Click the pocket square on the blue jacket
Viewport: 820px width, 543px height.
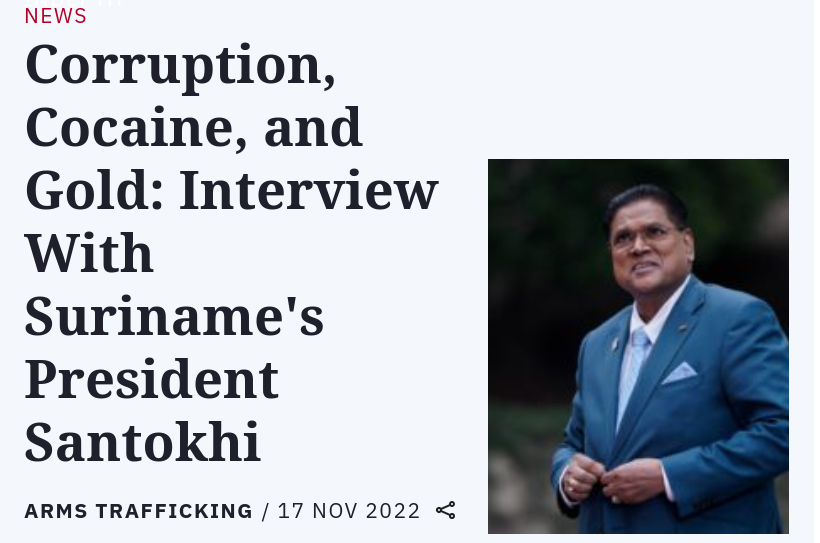(x=679, y=373)
